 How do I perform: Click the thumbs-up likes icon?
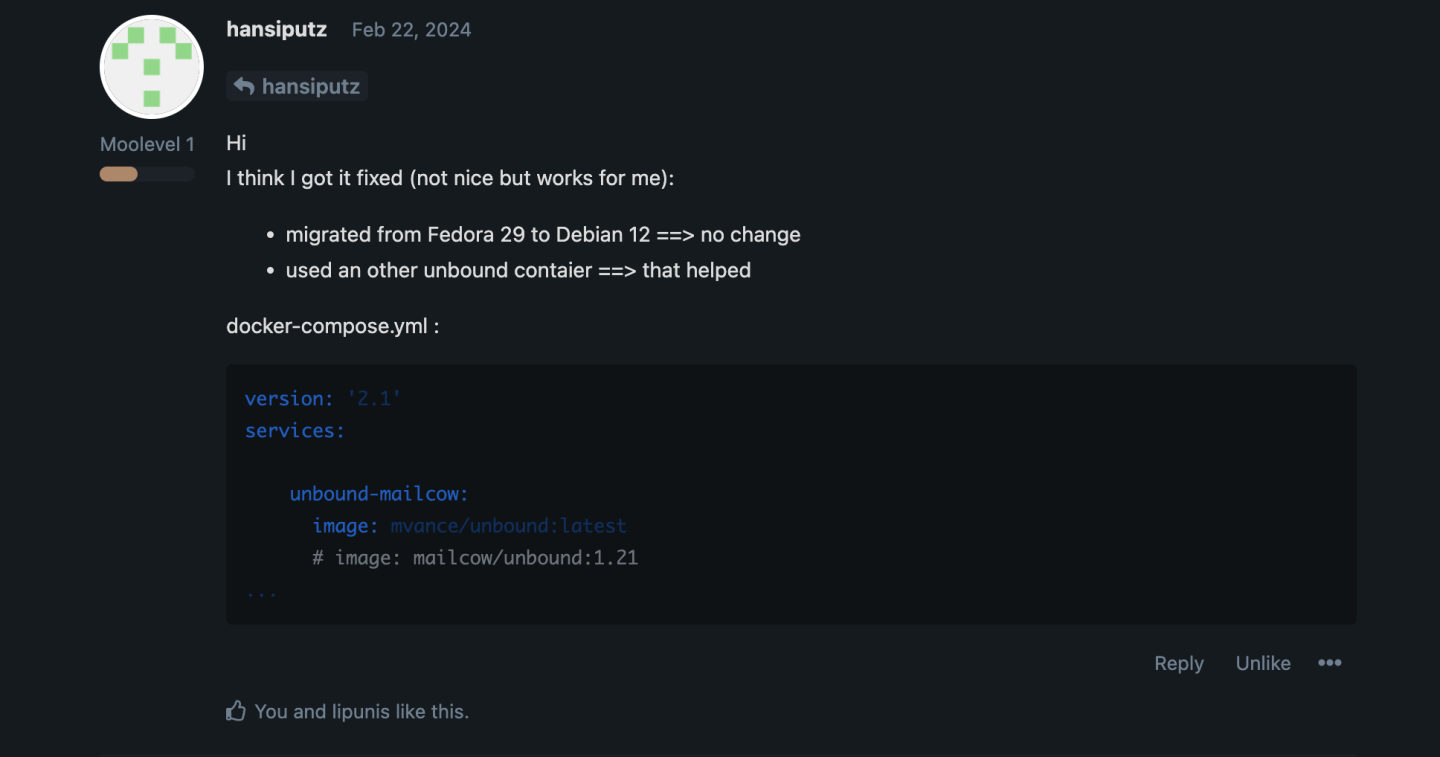point(236,712)
